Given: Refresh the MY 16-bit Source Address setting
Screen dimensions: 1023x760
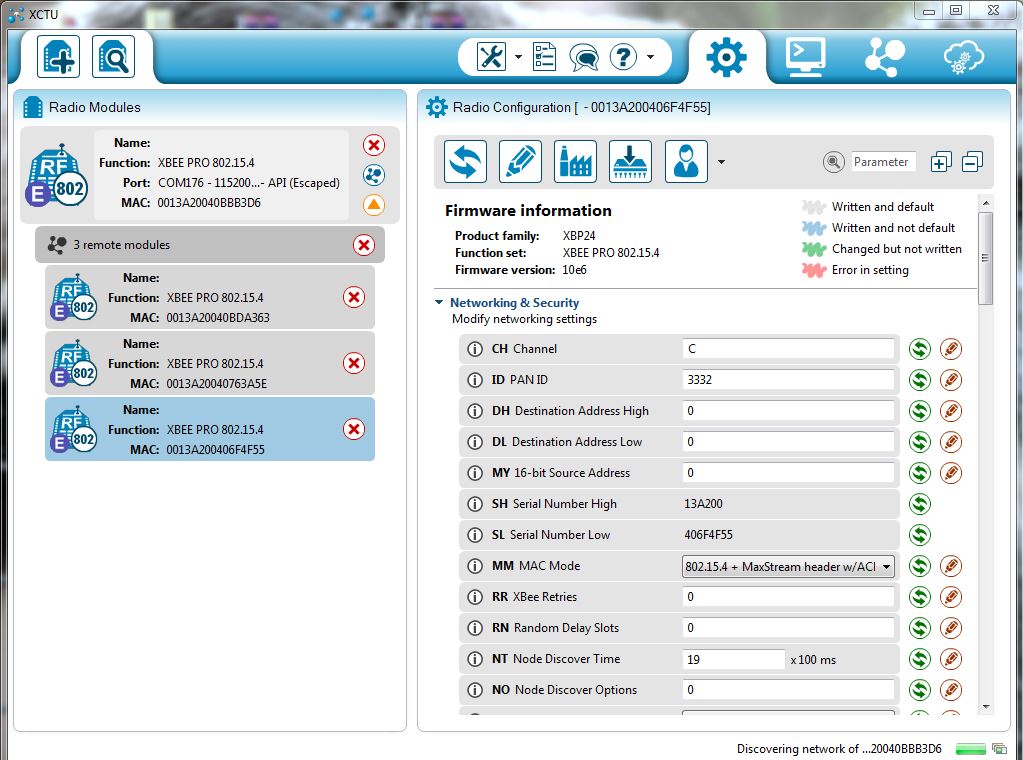Looking at the screenshot, I should coord(919,473).
